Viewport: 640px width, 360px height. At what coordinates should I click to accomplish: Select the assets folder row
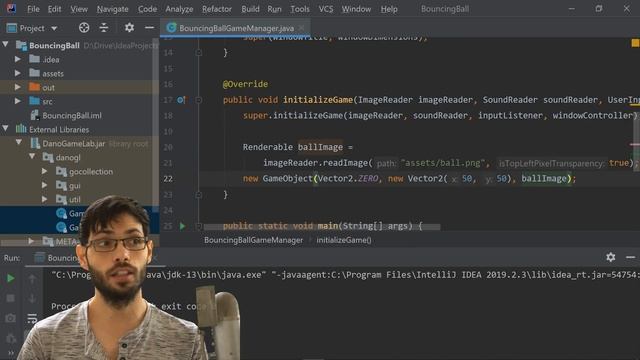pyautogui.click(x=79, y=73)
